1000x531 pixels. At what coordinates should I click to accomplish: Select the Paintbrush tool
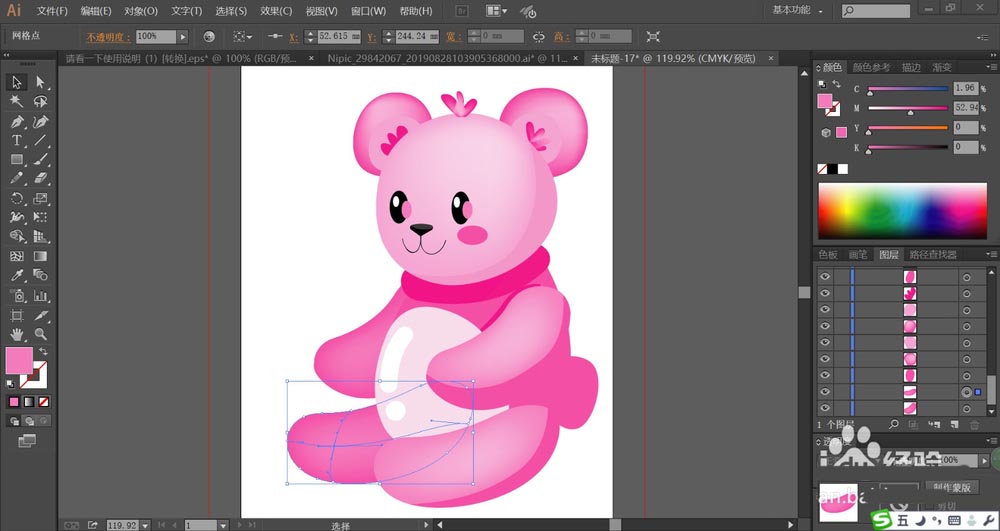(41, 160)
